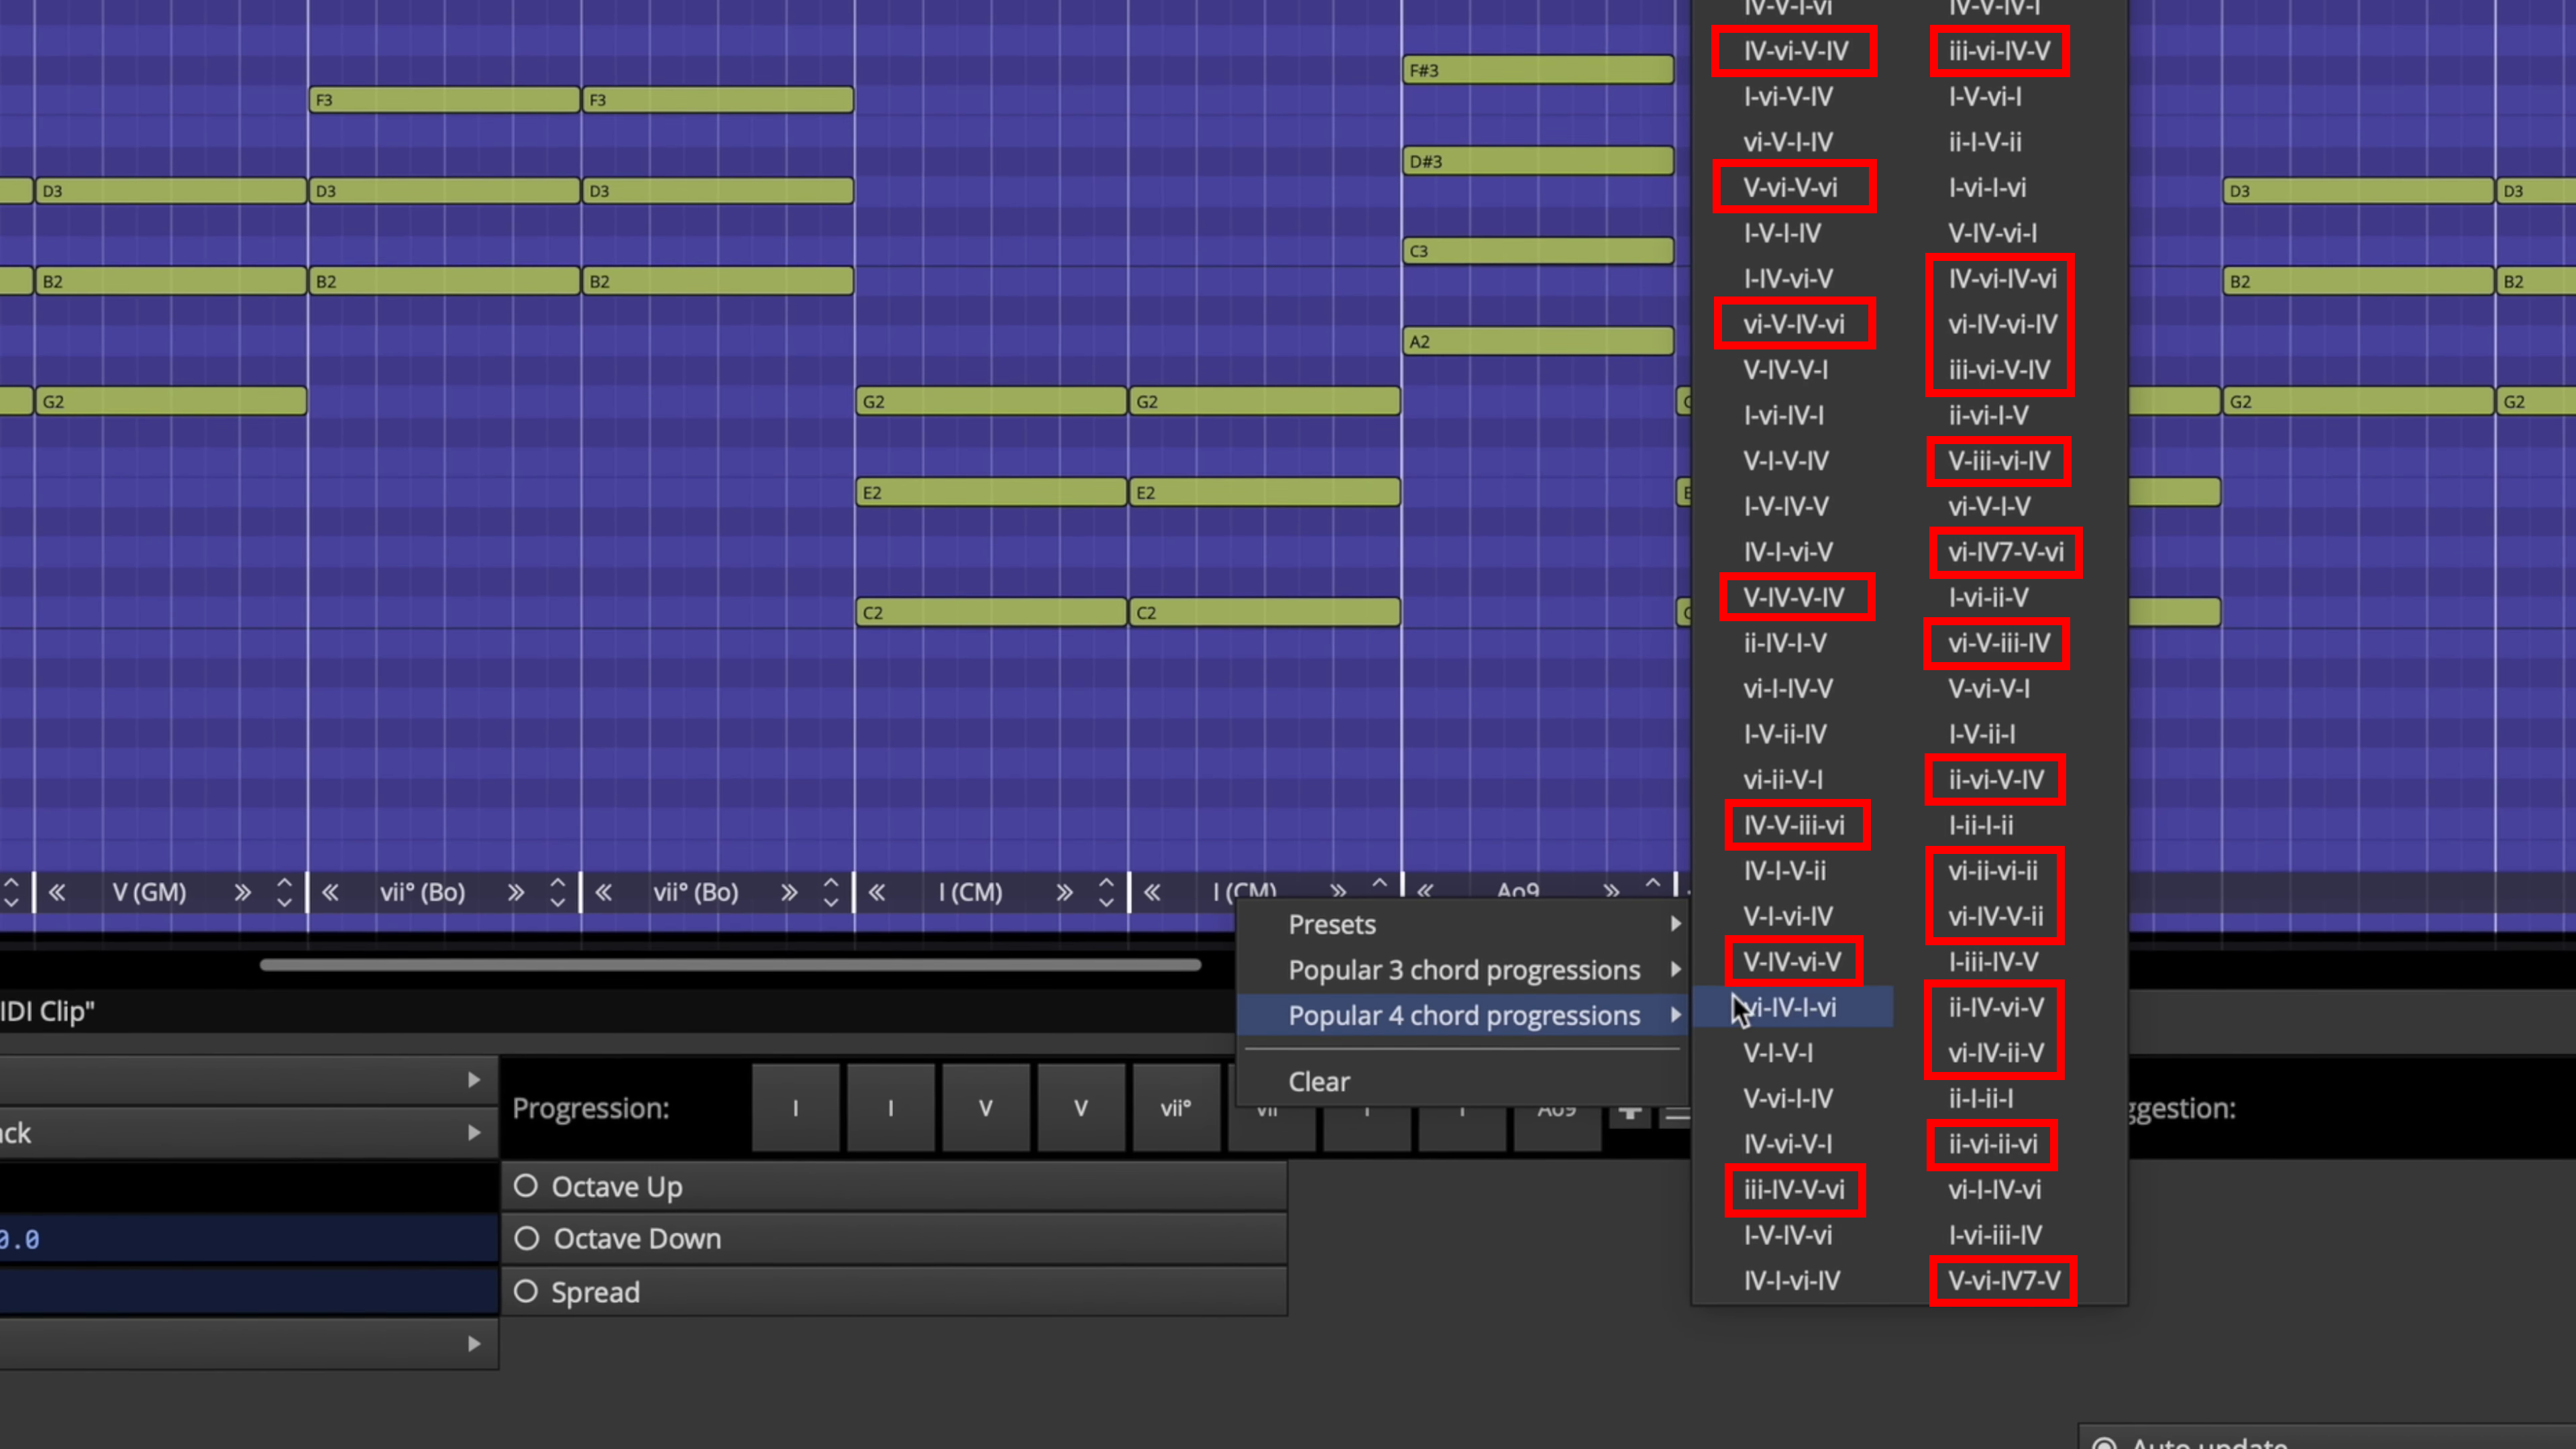
Task: Click the horizontal scrollbar below the piano roll
Action: (730, 965)
